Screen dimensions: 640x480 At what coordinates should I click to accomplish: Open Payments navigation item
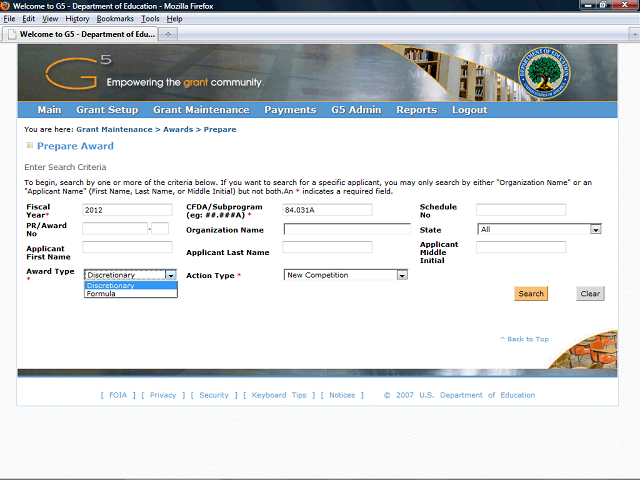[290, 110]
